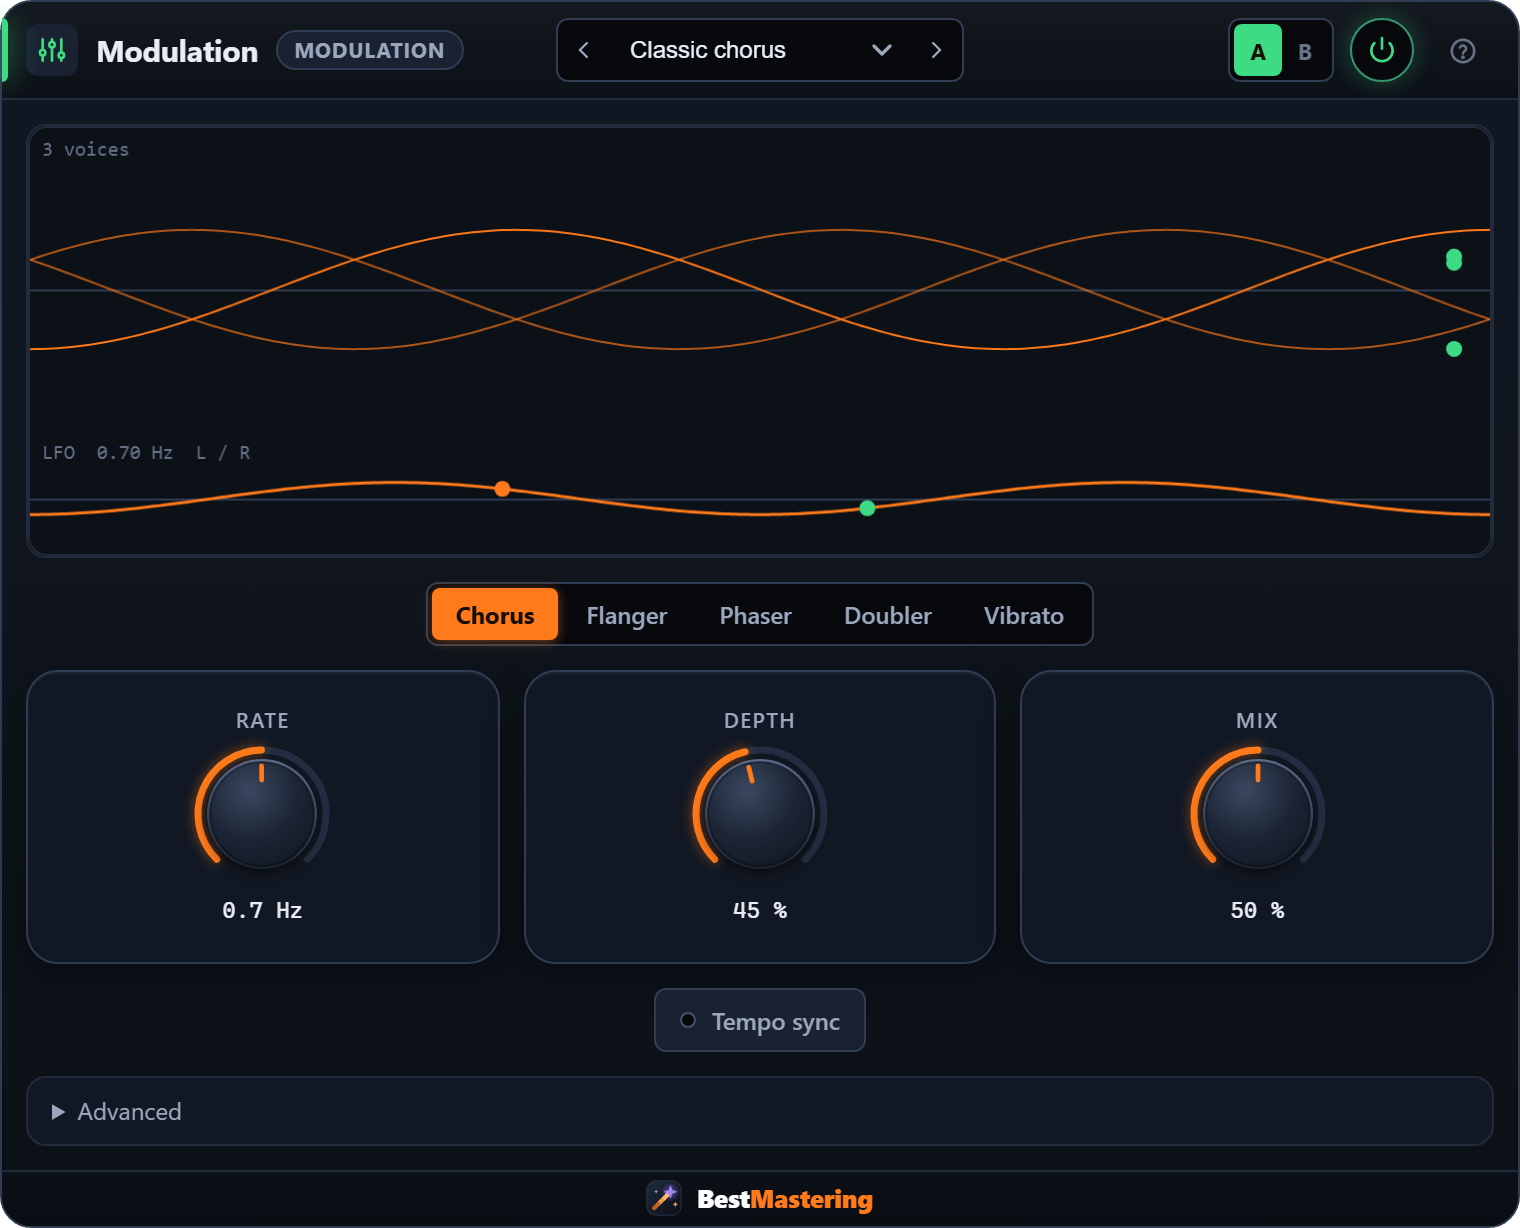Click the LFO 0.70 Hz readout

point(108,452)
